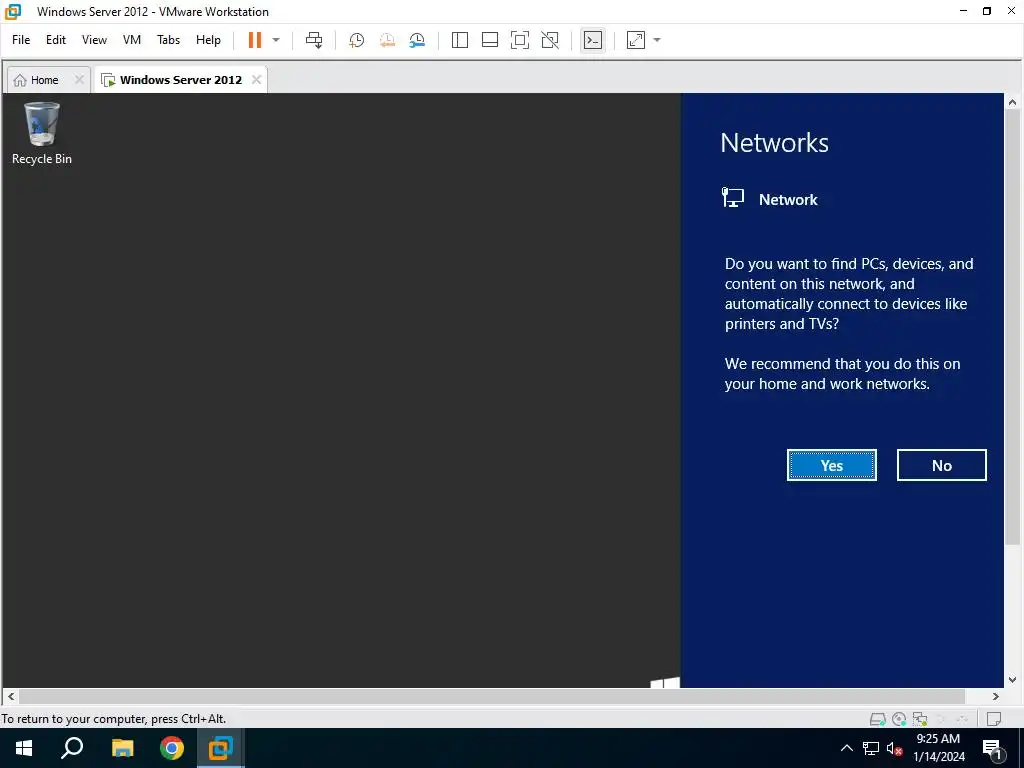Click the 'Networks' heading text
The width and height of the screenshot is (1024, 768).
click(774, 143)
